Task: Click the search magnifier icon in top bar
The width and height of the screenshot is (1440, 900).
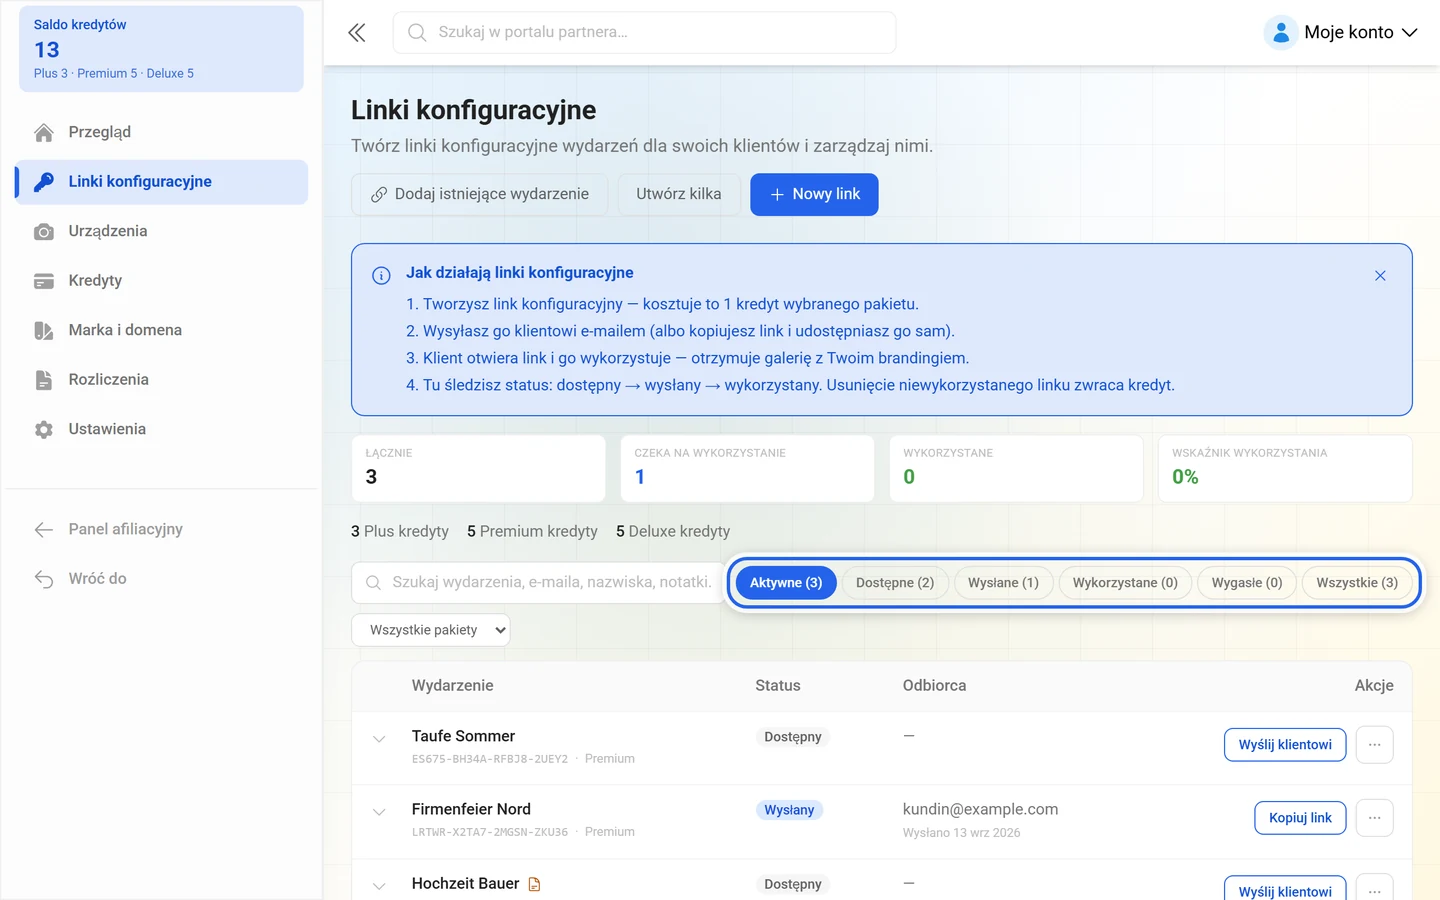Action: coord(417,33)
